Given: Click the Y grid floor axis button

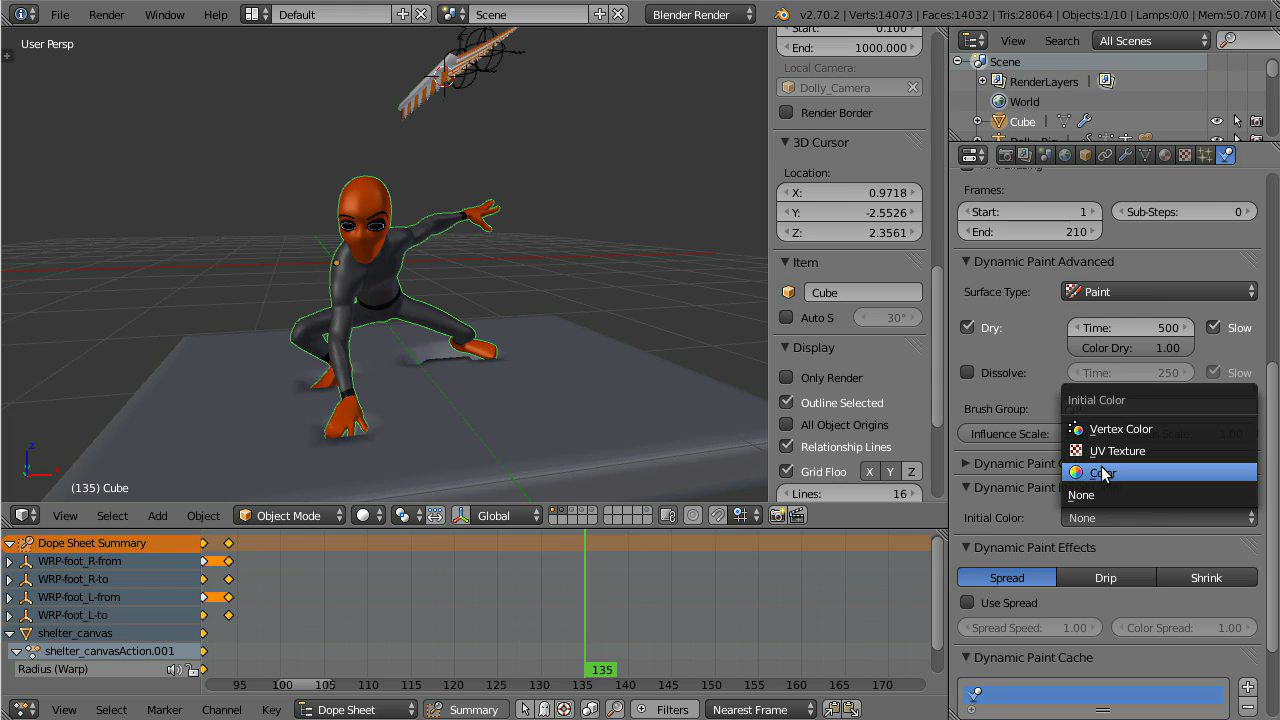Looking at the screenshot, I should click(890, 471).
